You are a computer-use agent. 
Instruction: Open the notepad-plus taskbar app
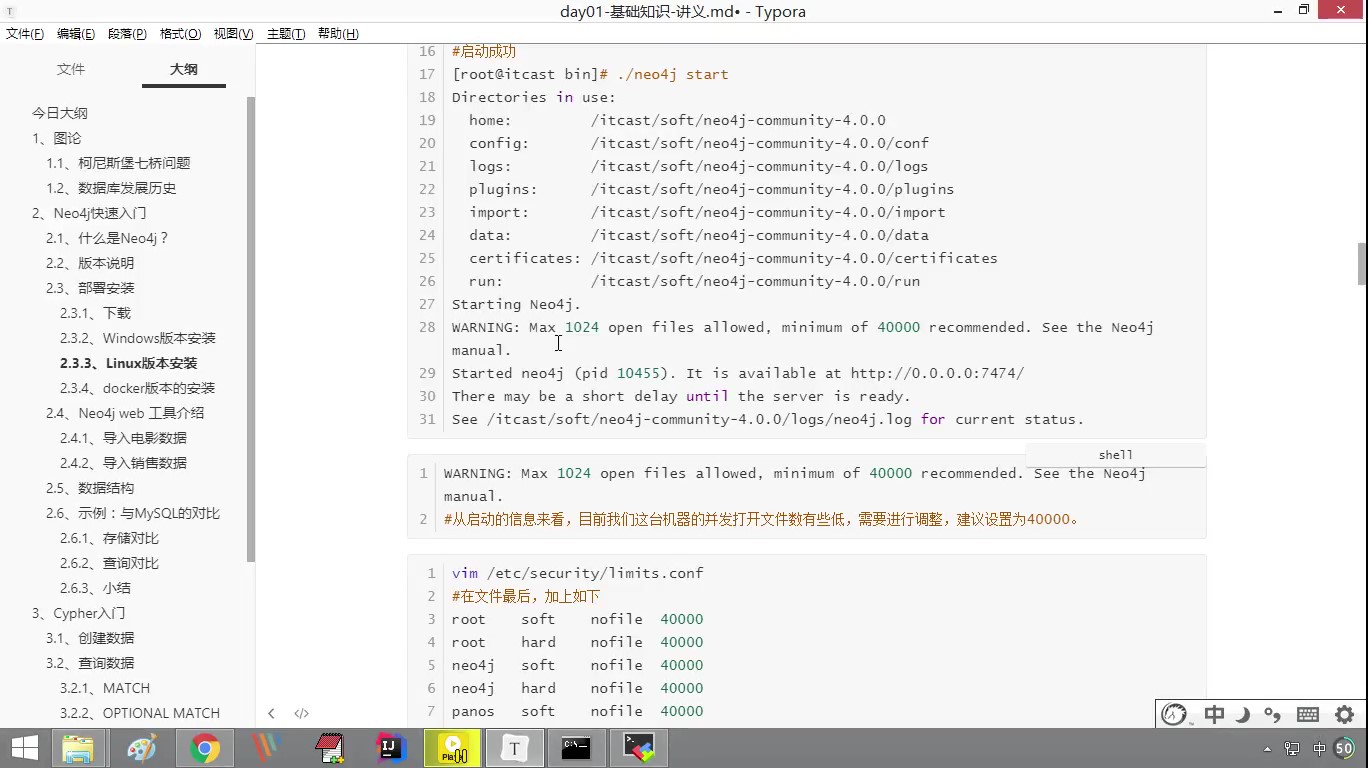328,748
